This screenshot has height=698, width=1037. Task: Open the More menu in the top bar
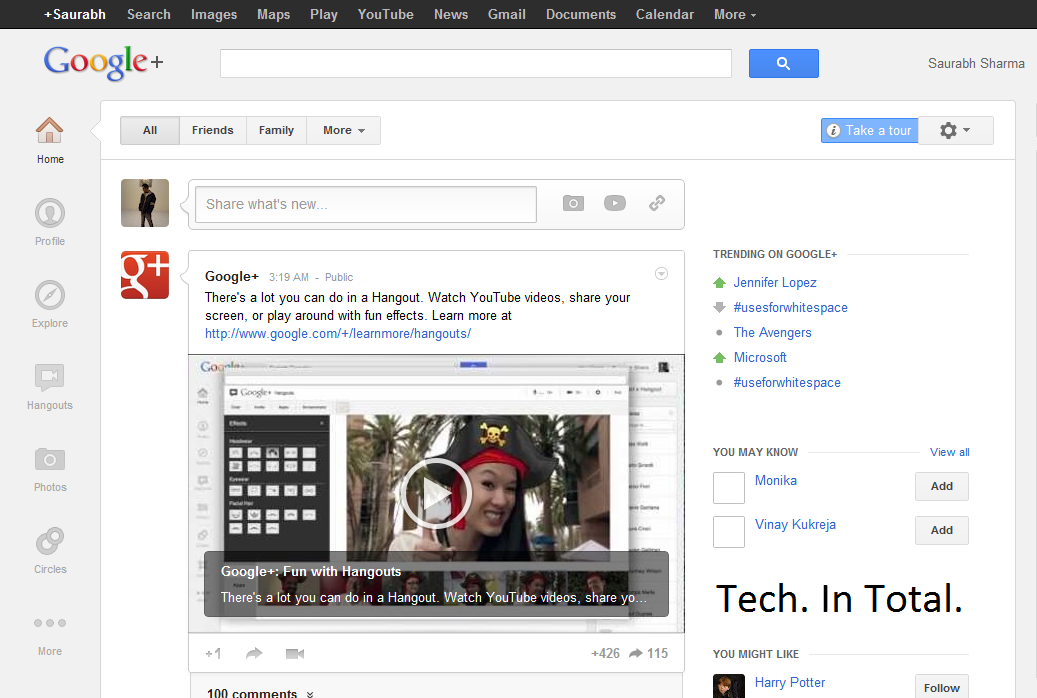pos(735,15)
